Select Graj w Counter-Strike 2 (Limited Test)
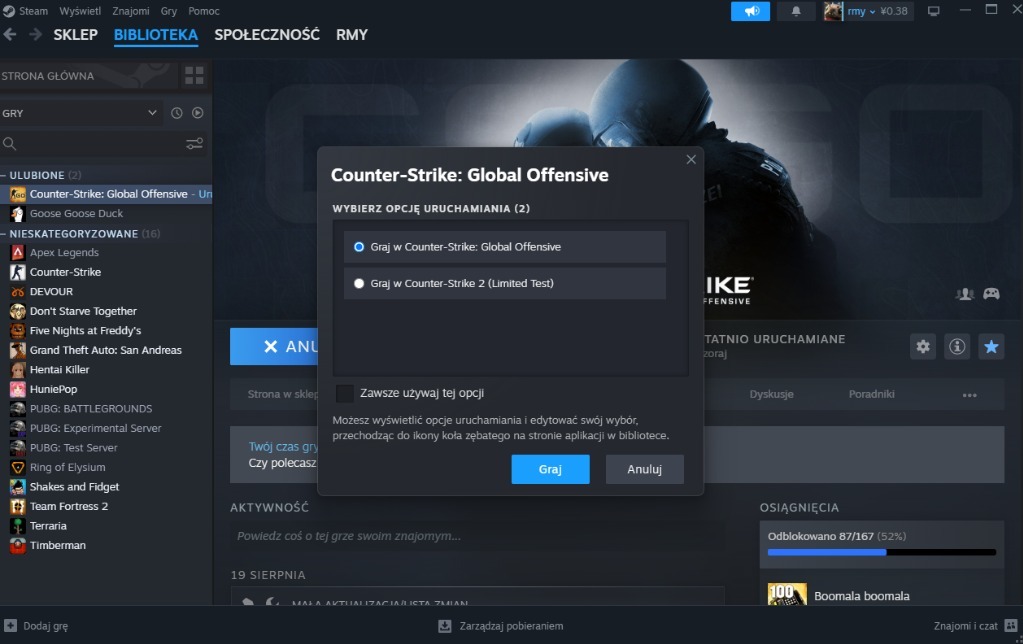Viewport: 1023px width, 644px height. coord(505,283)
